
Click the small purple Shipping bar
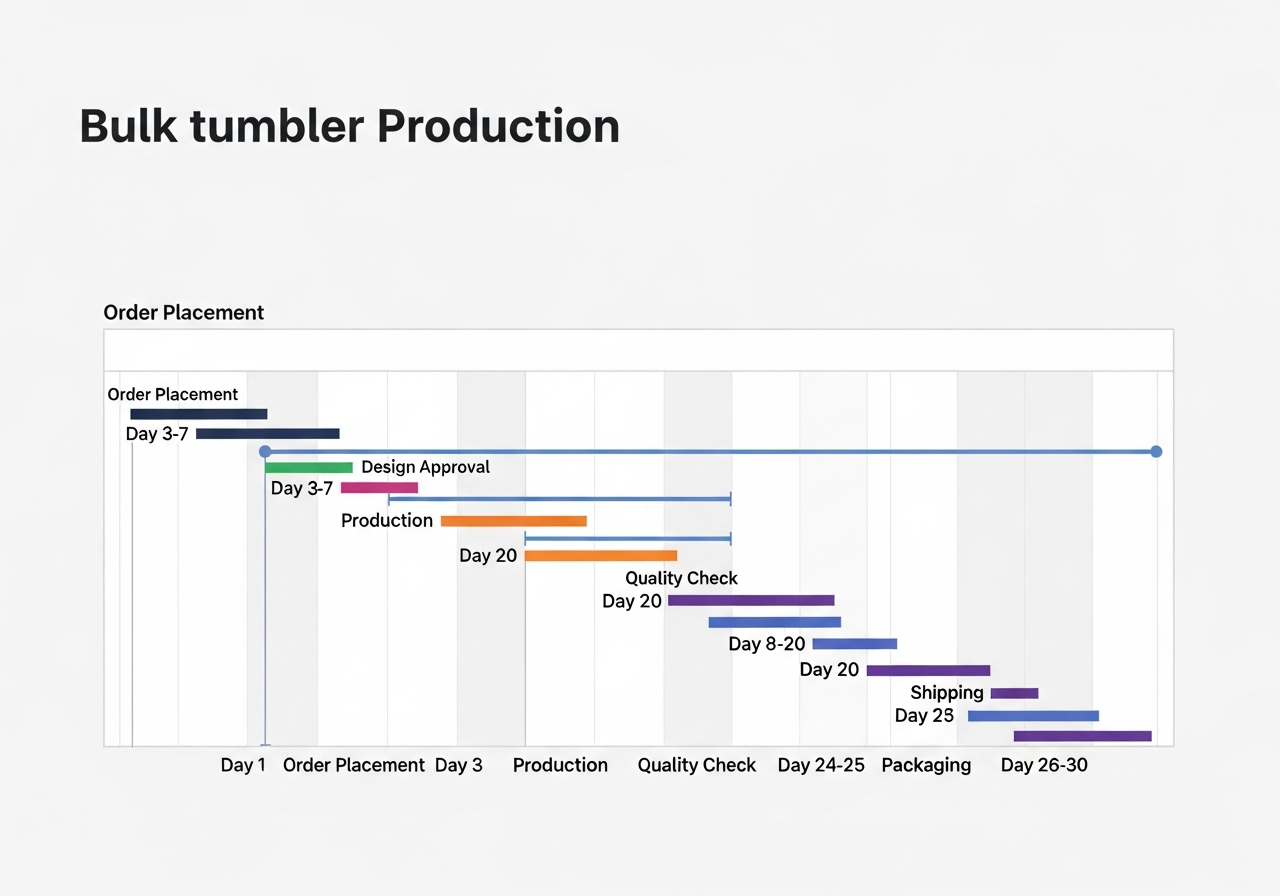pyautogui.click(x=1012, y=692)
